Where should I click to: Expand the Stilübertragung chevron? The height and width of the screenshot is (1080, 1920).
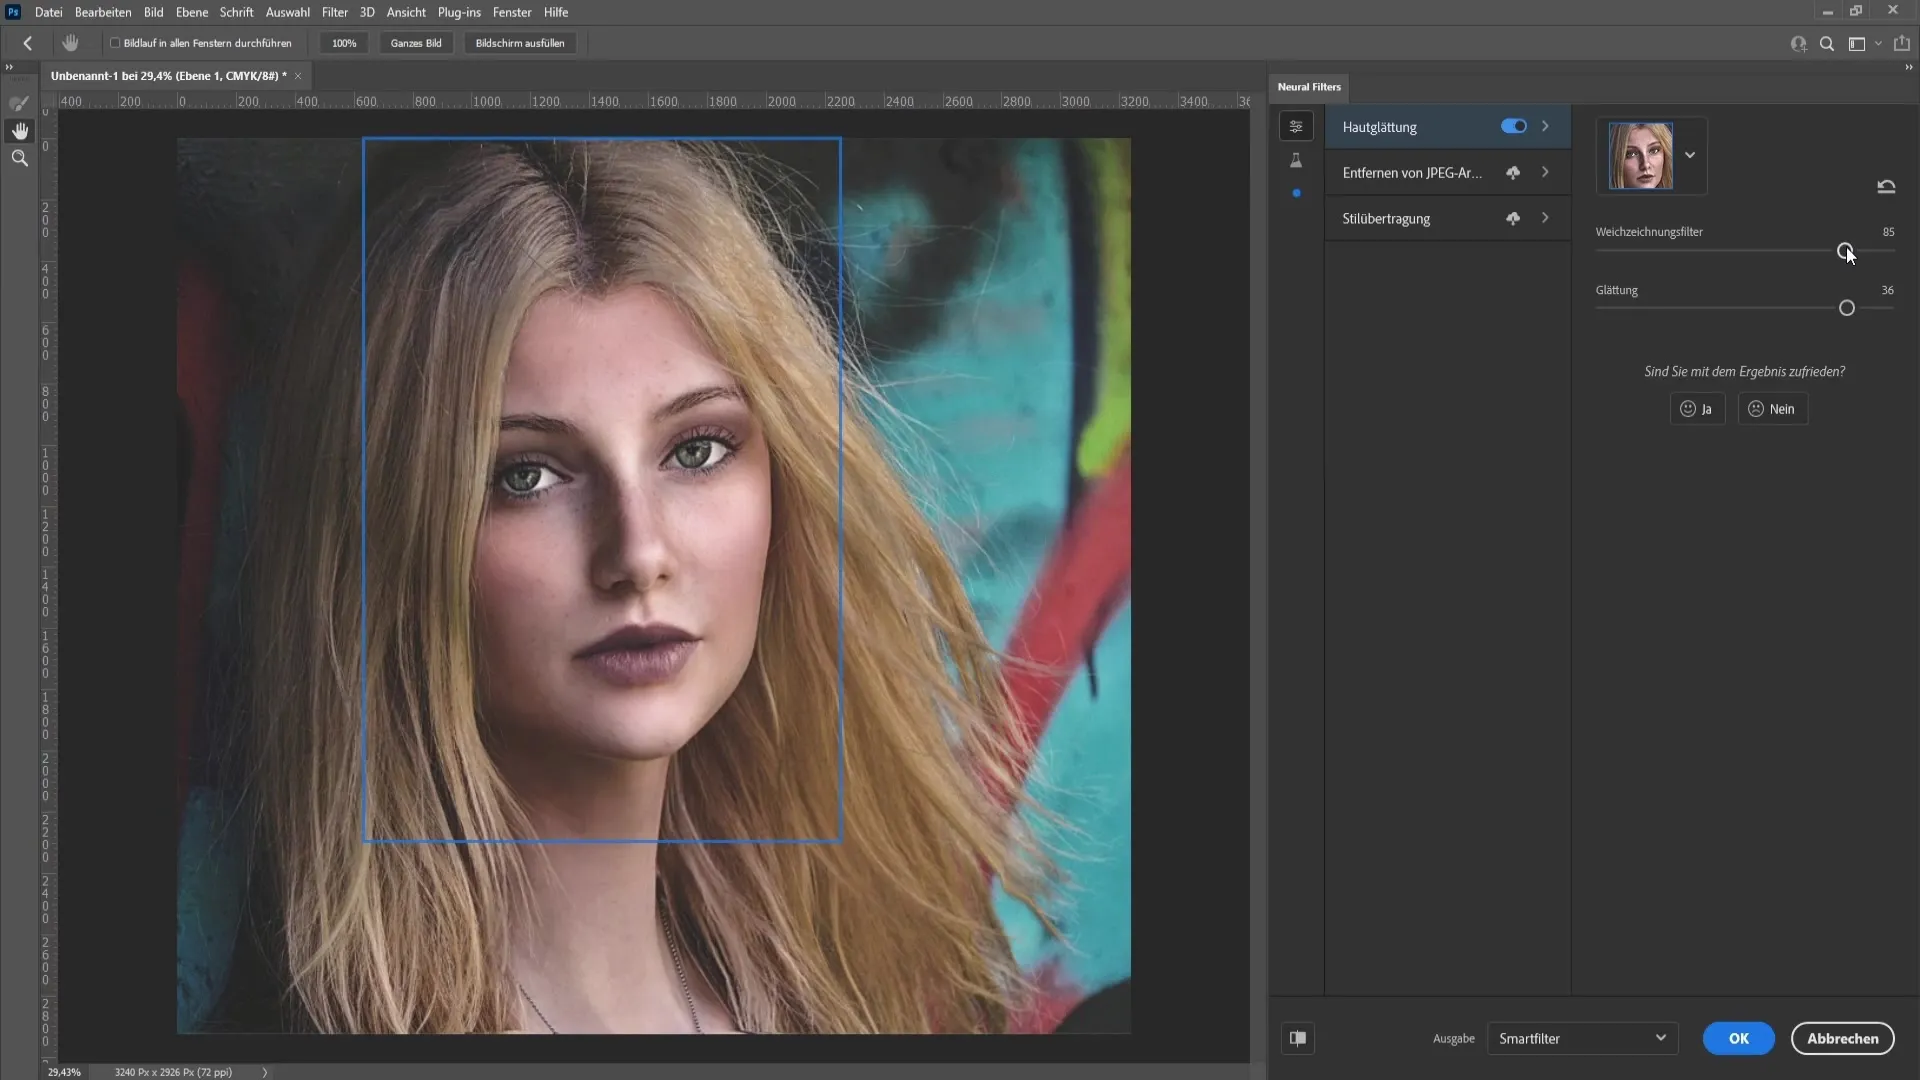(x=1545, y=218)
